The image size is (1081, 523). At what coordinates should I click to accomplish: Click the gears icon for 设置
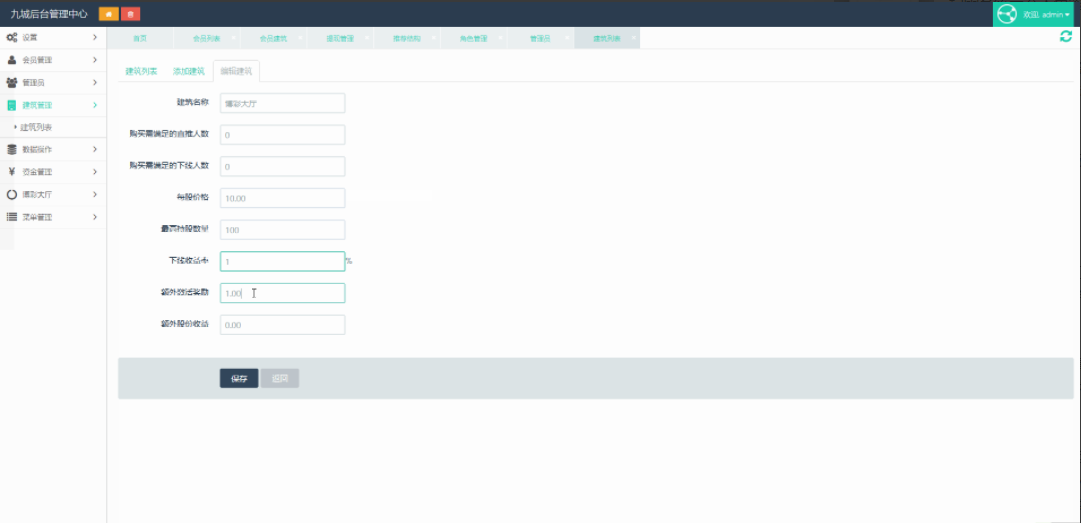coord(12,37)
